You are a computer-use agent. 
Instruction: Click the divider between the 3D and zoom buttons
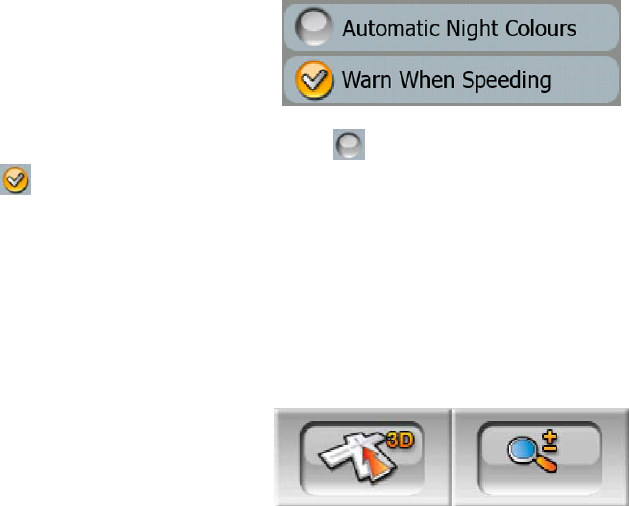[452, 457]
